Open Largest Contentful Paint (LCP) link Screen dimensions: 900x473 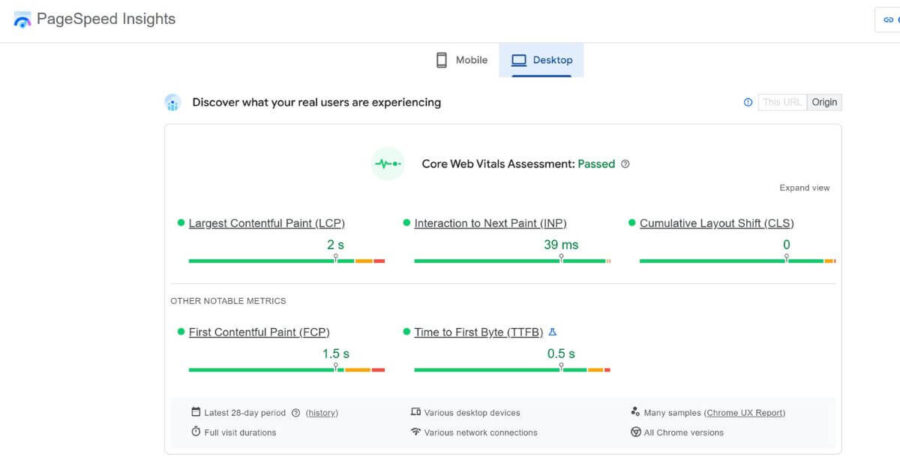267,223
